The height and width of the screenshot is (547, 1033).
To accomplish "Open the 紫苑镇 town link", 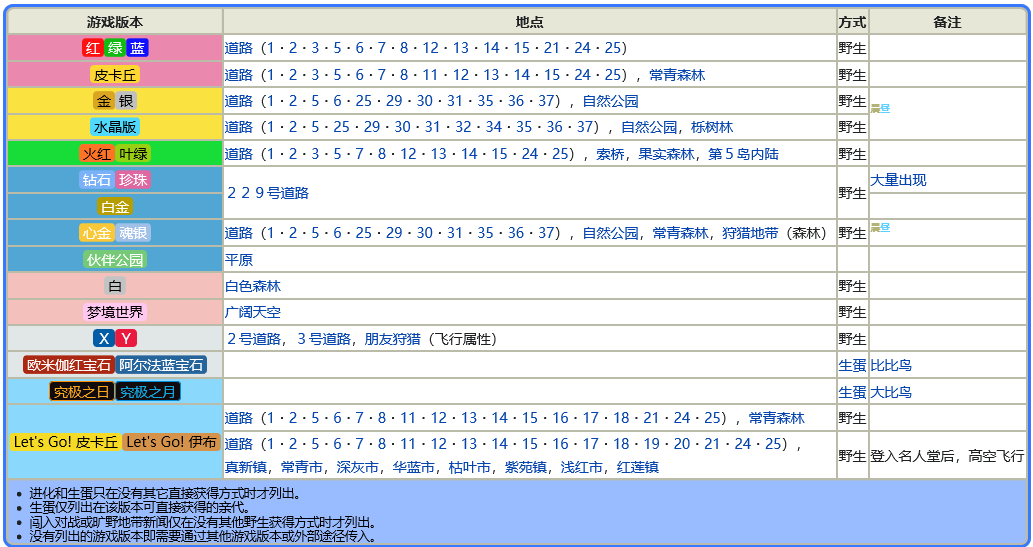I will coord(526,467).
